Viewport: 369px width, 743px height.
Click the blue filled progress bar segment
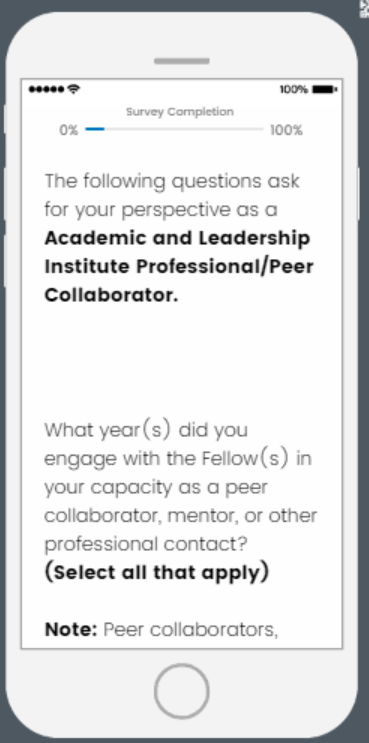click(x=95, y=129)
